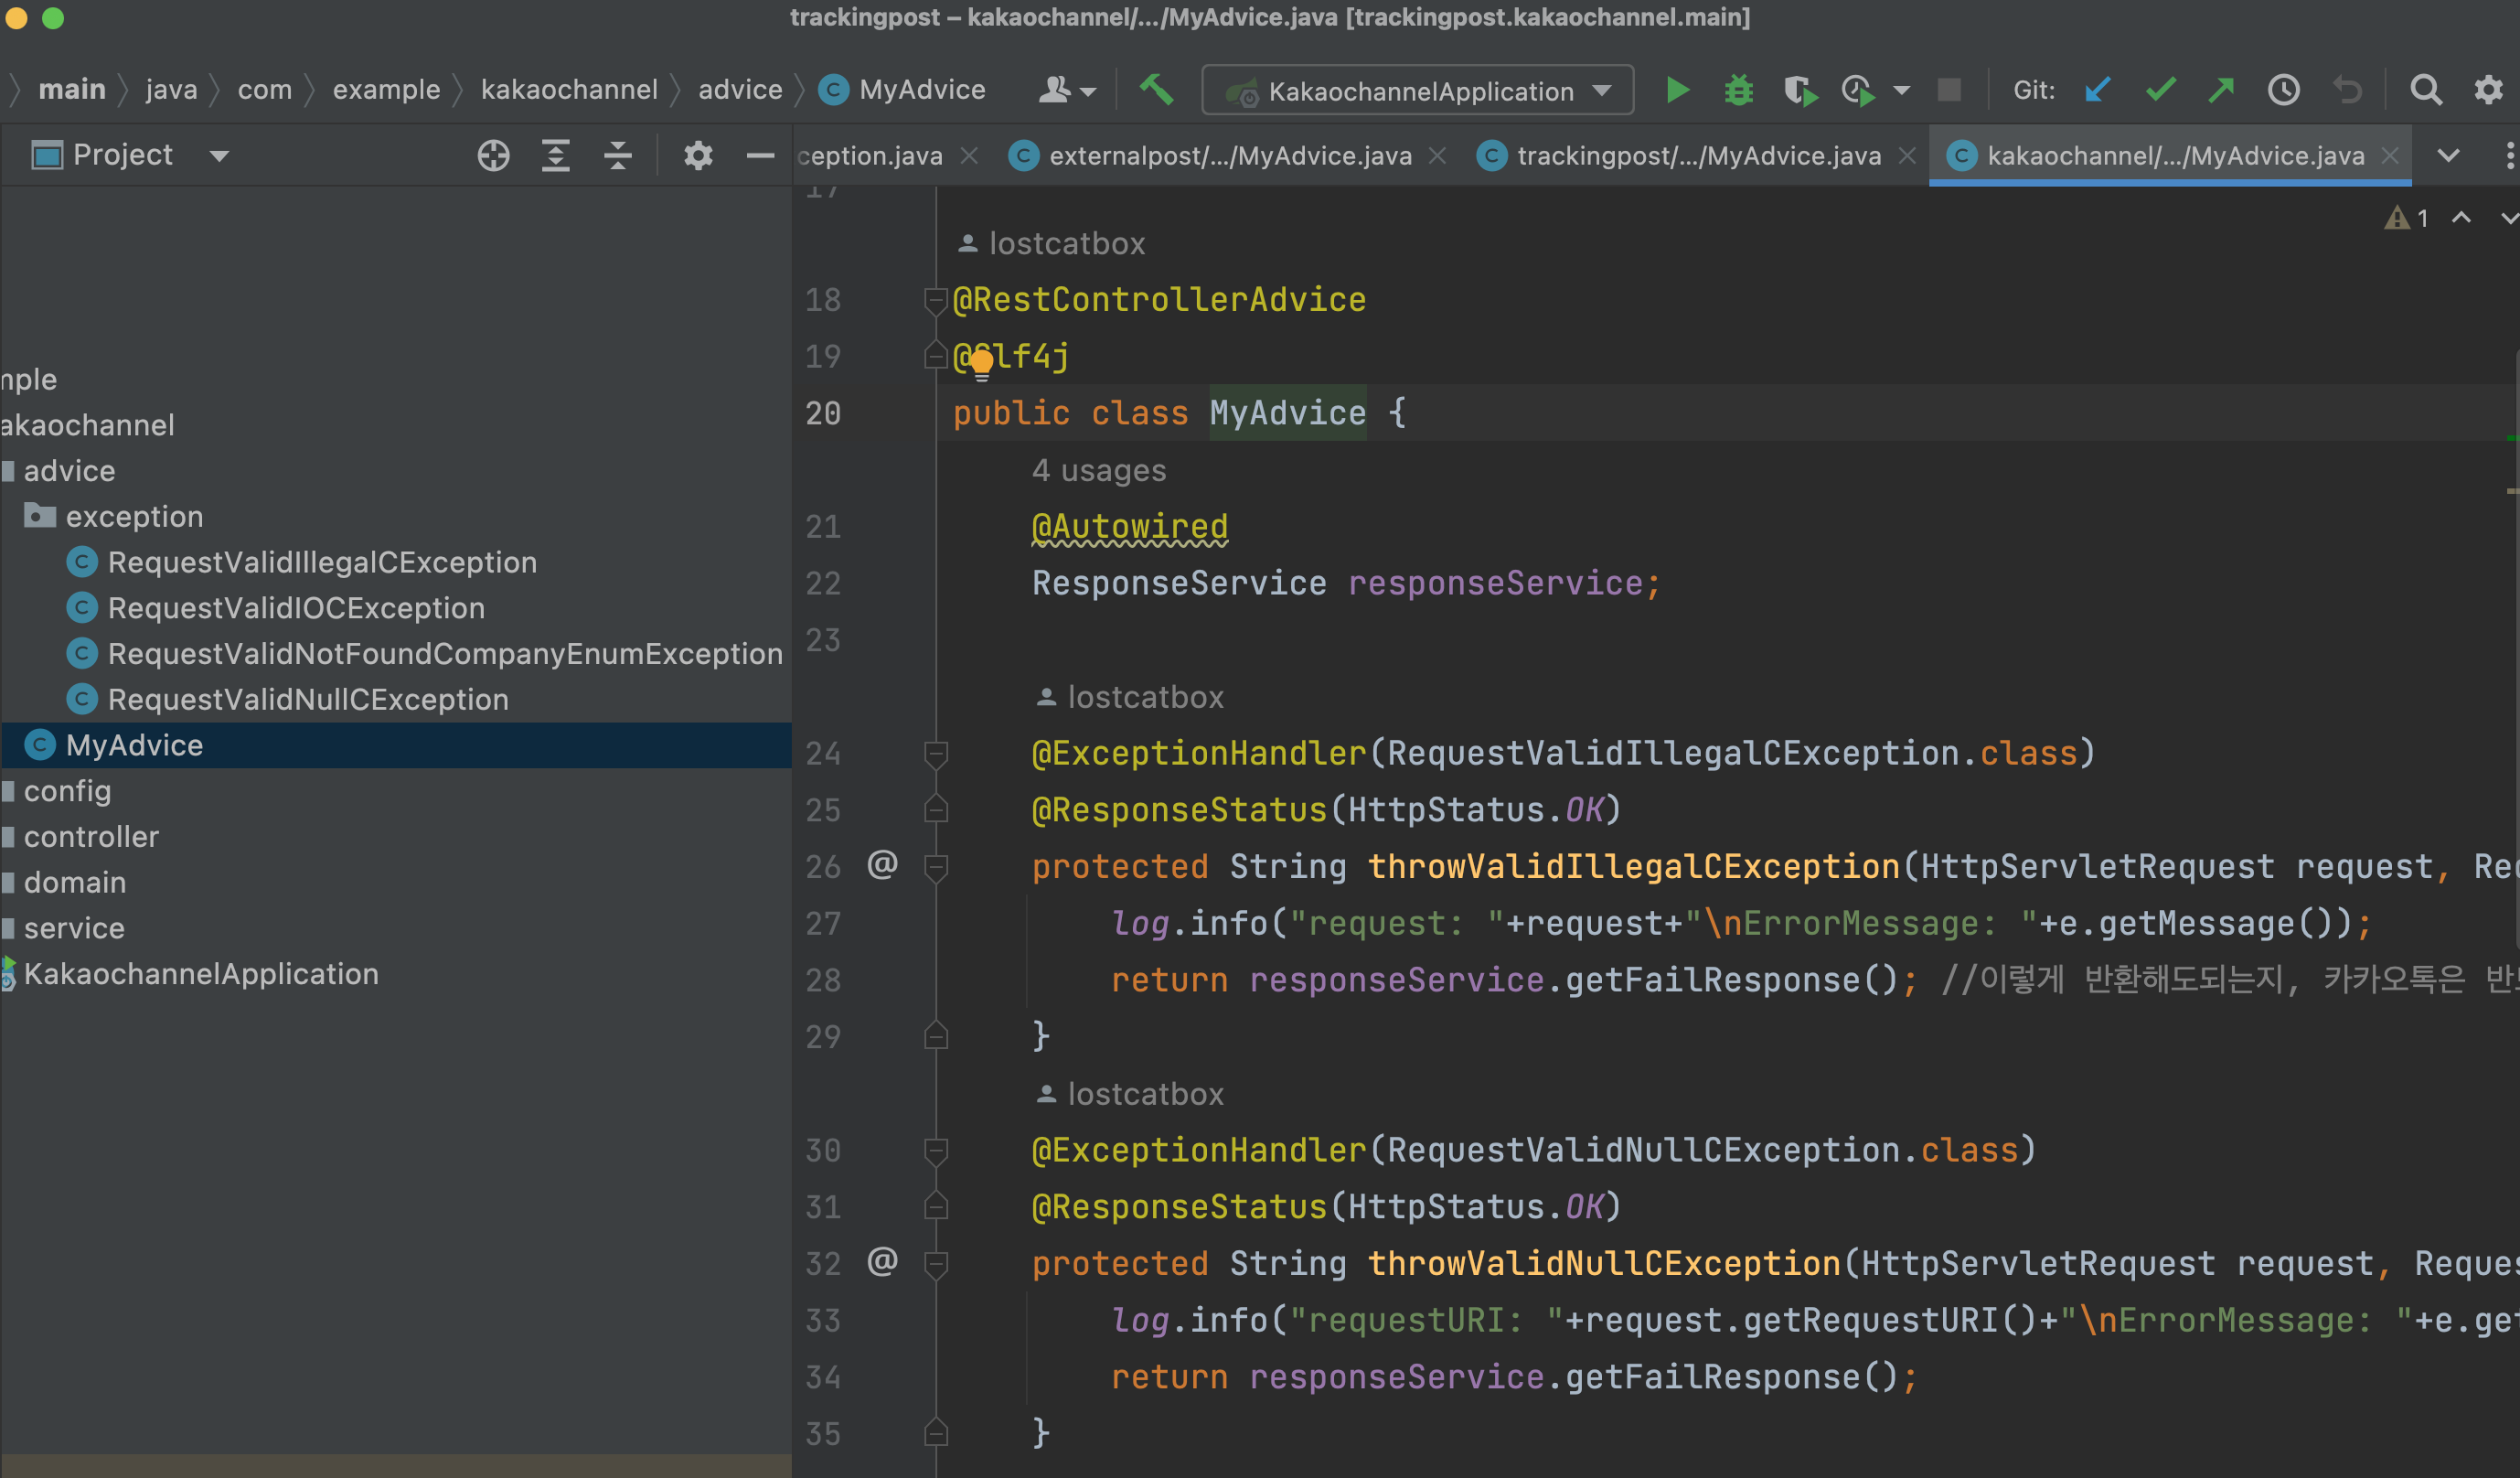Click Select Opened File target icon
Image resolution: width=2520 pixels, height=1478 pixels.
[x=493, y=156]
